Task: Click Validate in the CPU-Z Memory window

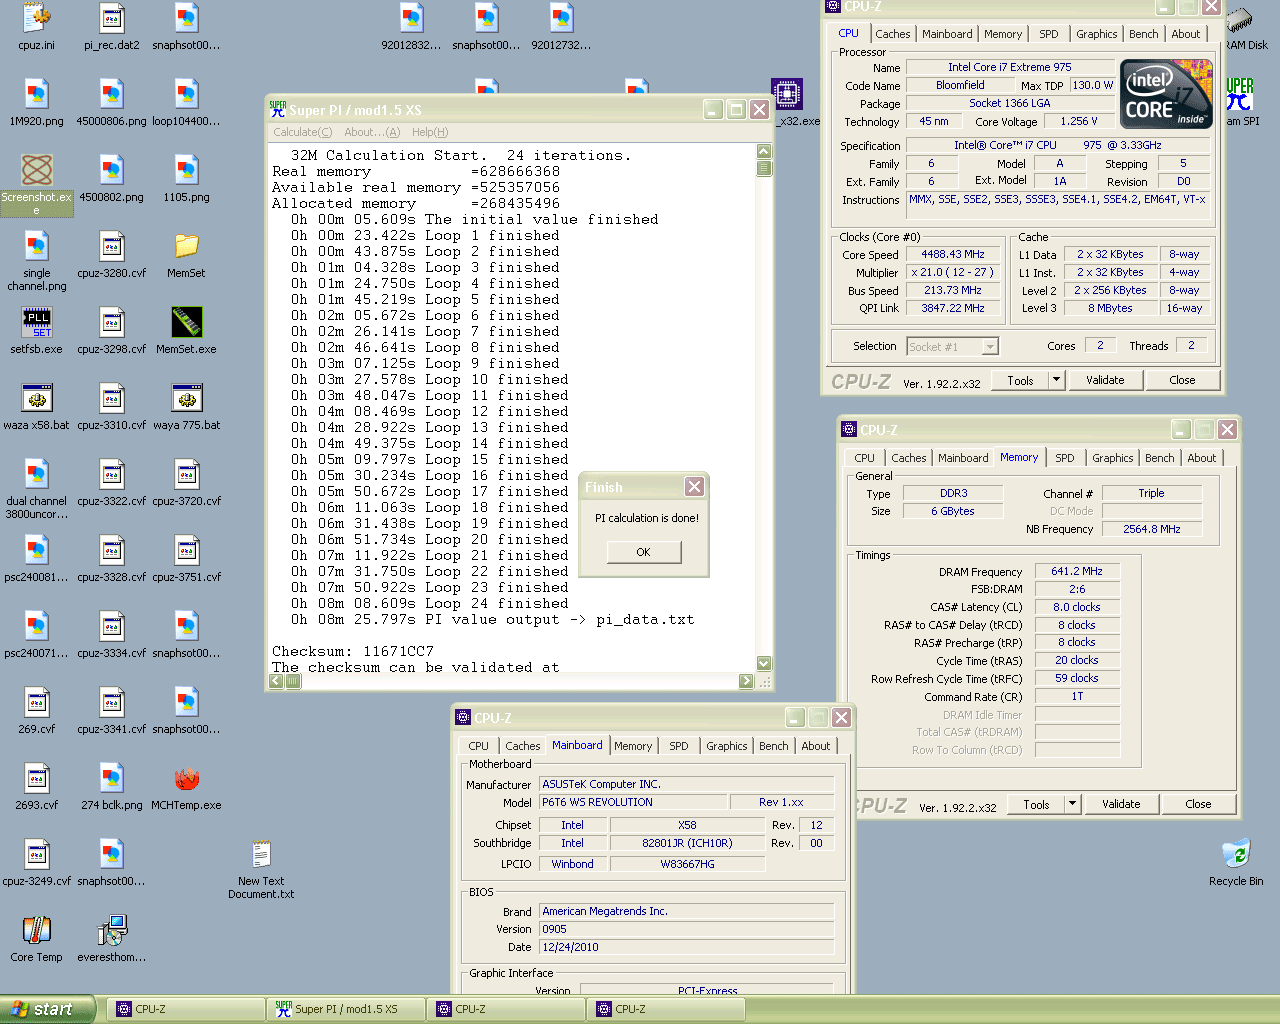Action: 1120,804
